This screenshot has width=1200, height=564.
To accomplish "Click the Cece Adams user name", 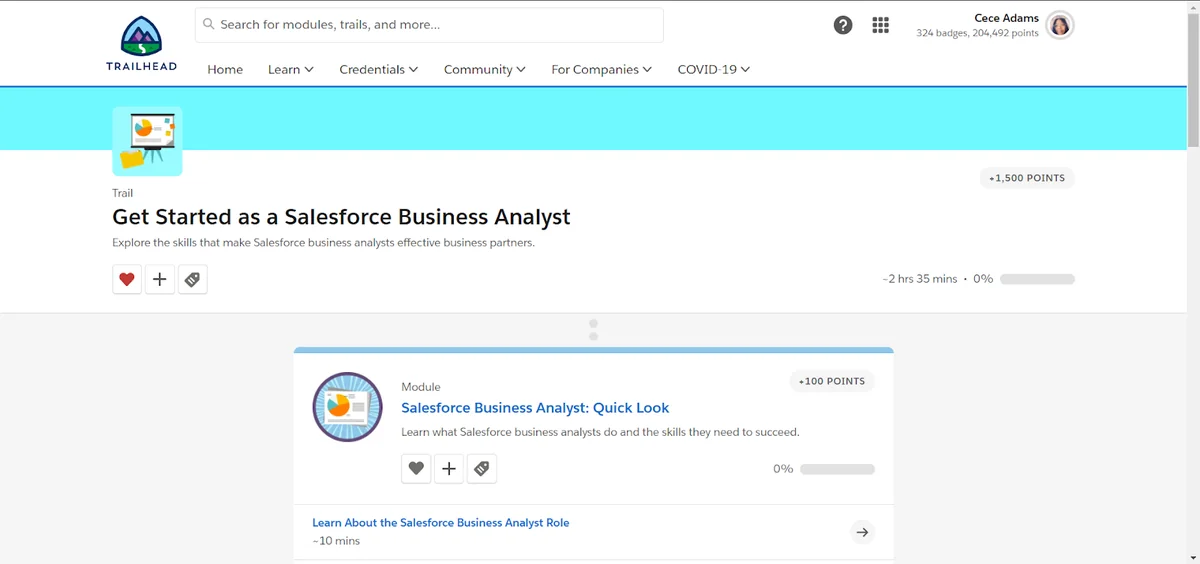I will [1007, 18].
